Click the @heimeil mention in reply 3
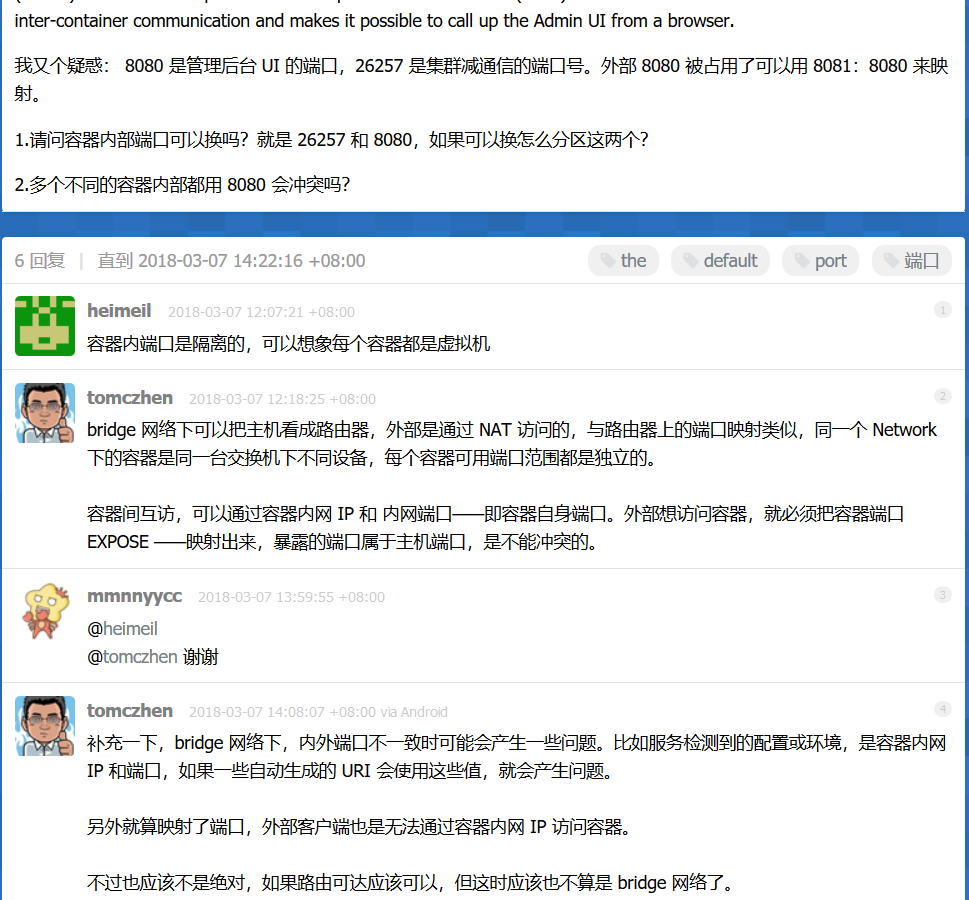Image resolution: width=969 pixels, height=900 pixels. click(x=130, y=628)
